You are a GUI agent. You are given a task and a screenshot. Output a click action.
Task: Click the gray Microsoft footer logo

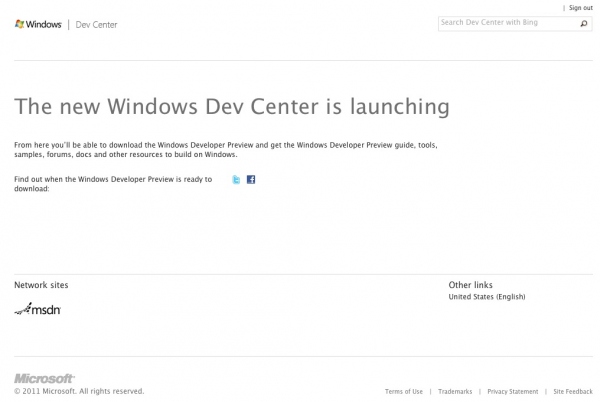tap(44, 378)
